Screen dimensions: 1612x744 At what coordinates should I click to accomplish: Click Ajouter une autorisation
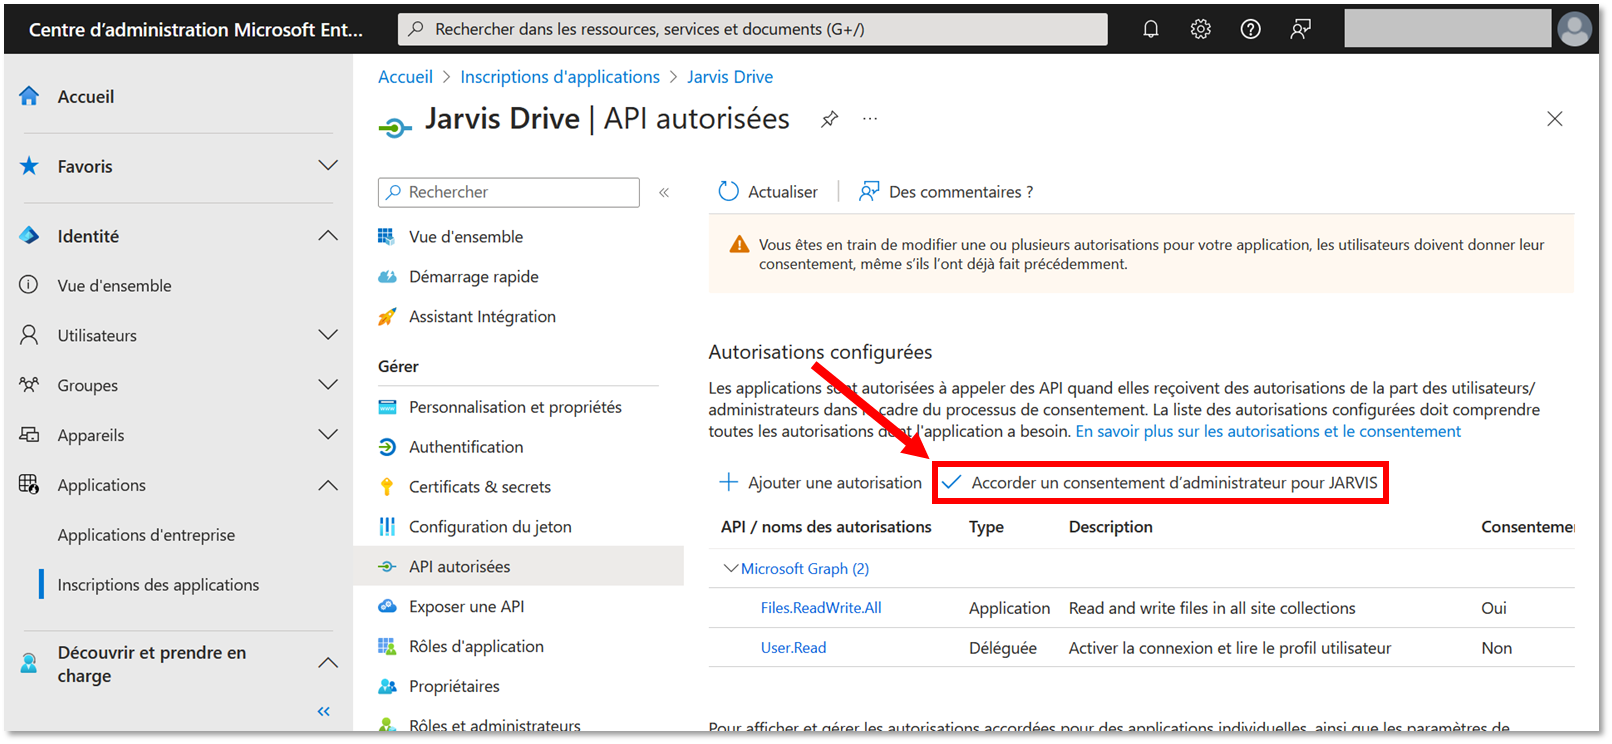(x=820, y=482)
